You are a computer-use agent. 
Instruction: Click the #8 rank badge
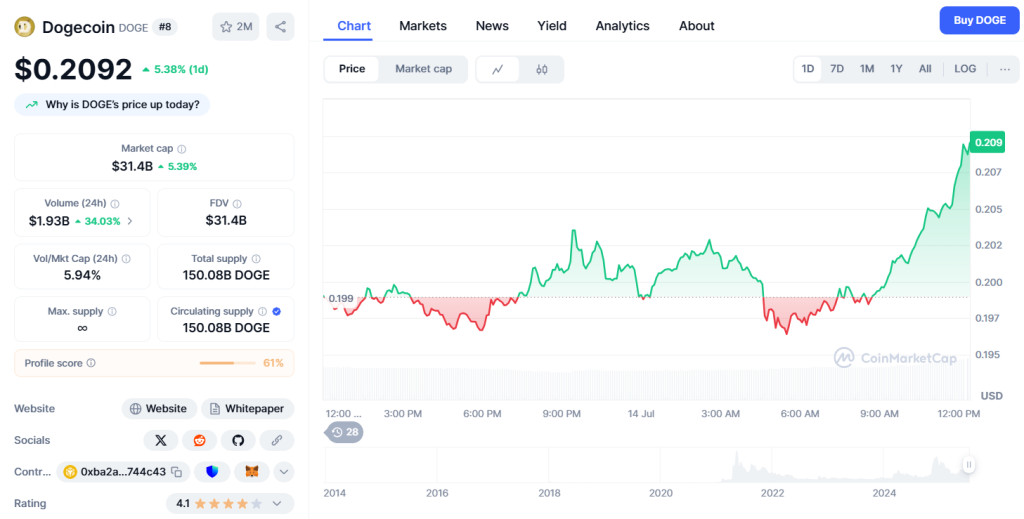165,27
